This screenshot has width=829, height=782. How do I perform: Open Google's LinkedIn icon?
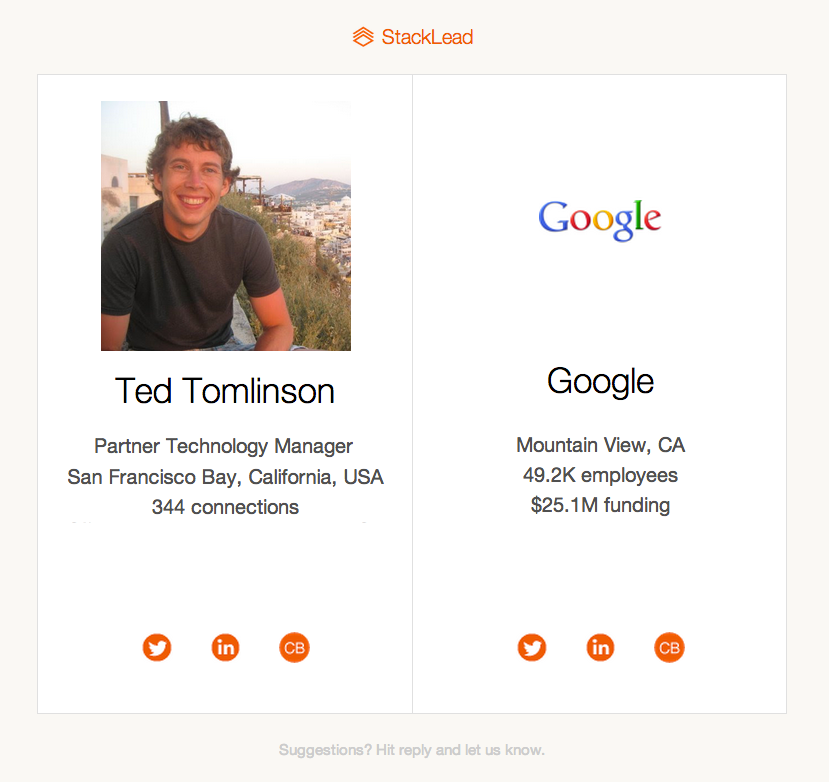[601, 647]
